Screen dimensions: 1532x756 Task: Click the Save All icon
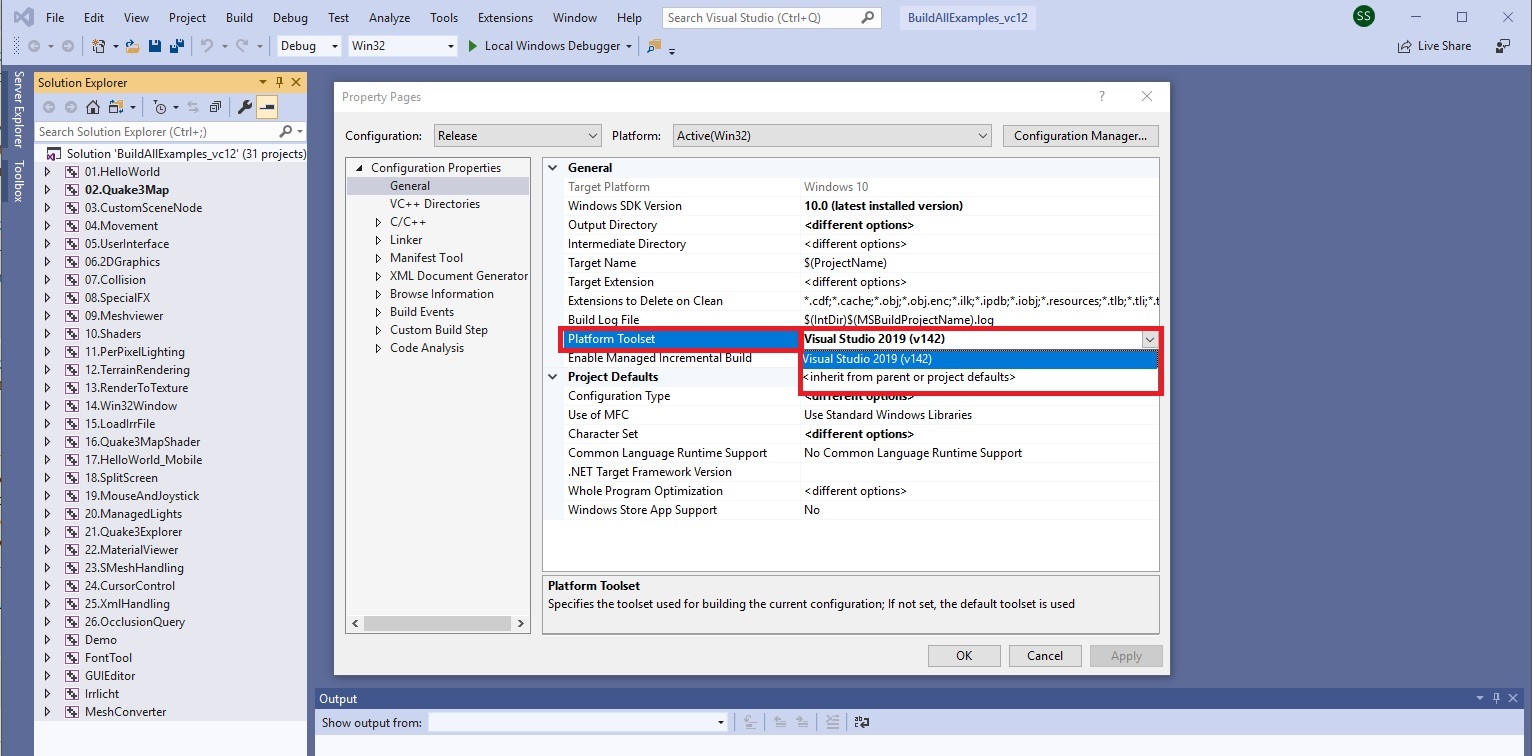(x=175, y=46)
